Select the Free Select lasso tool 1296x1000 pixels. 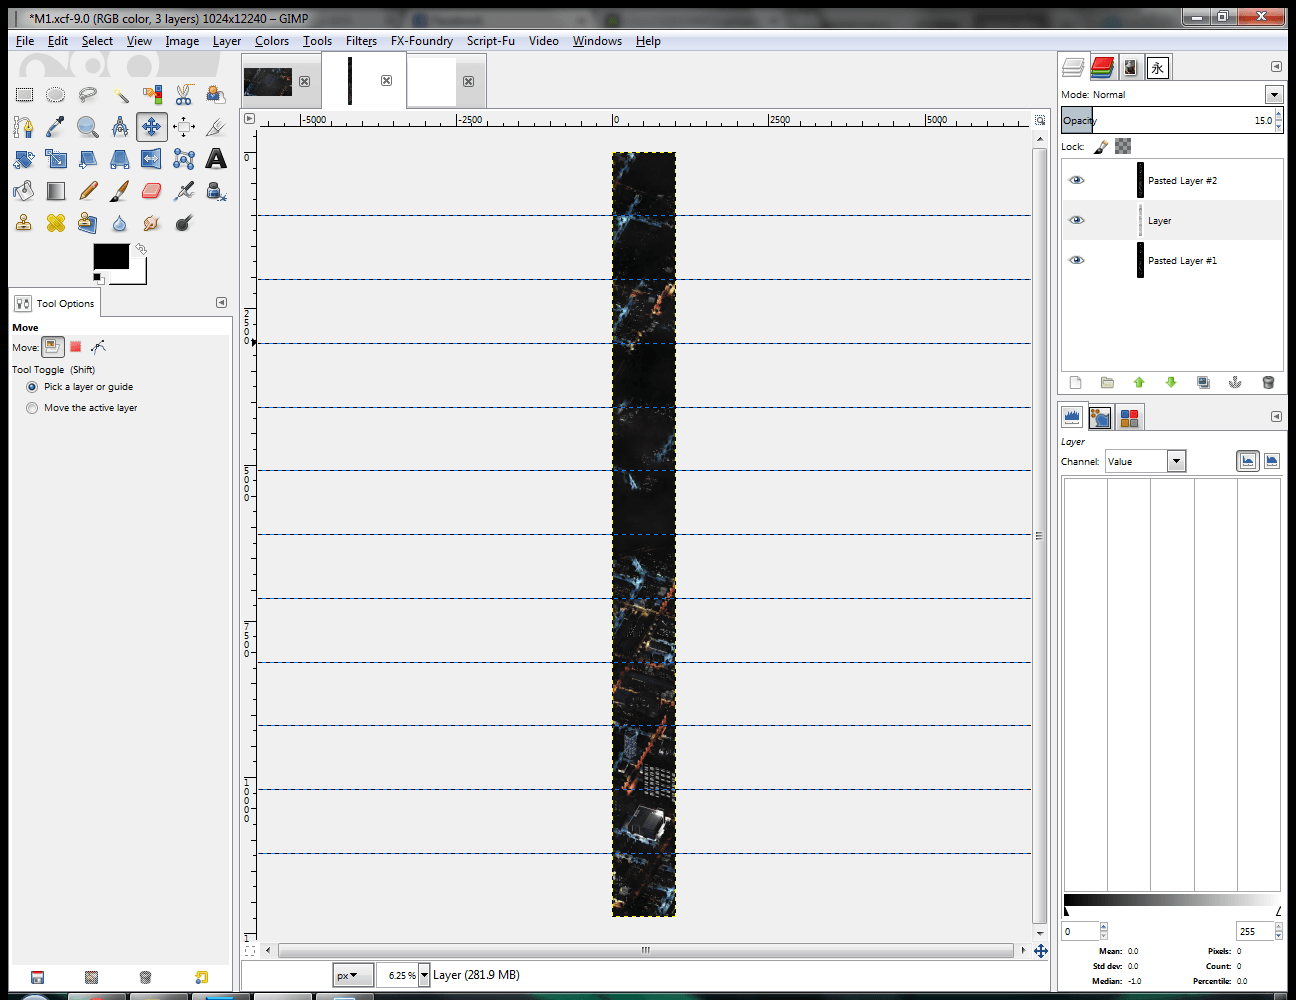click(x=88, y=95)
